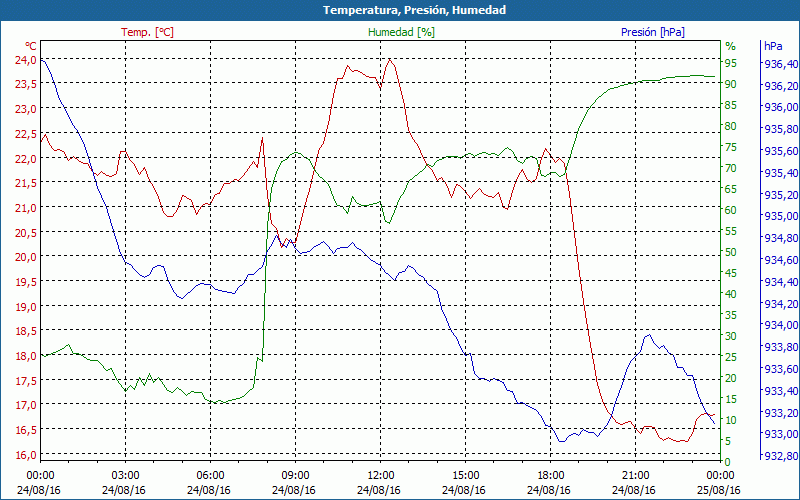Click the 21:00 time axis label
Viewport: 800px width, 500px height.
click(x=635, y=475)
